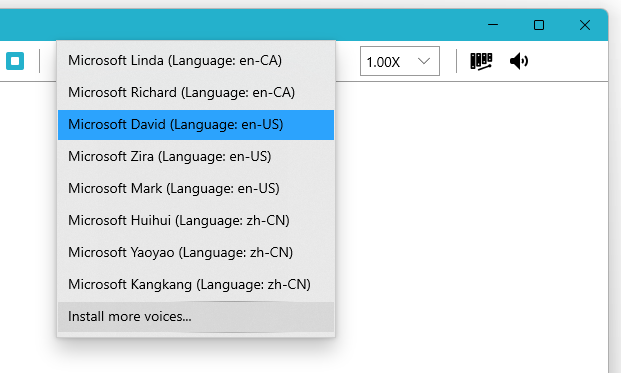Click the speaker volume icon
This screenshot has width=621, height=373.
pos(519,61)
